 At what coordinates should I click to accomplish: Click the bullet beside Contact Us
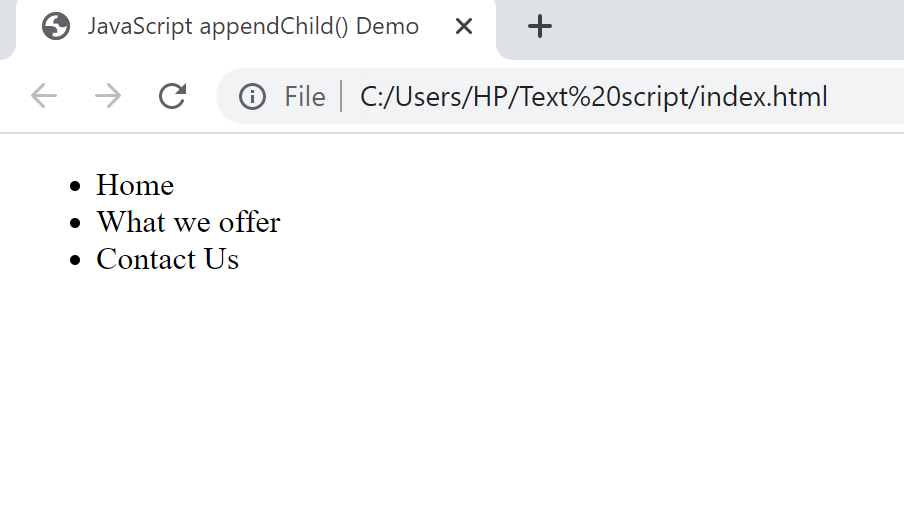[75, 260]
